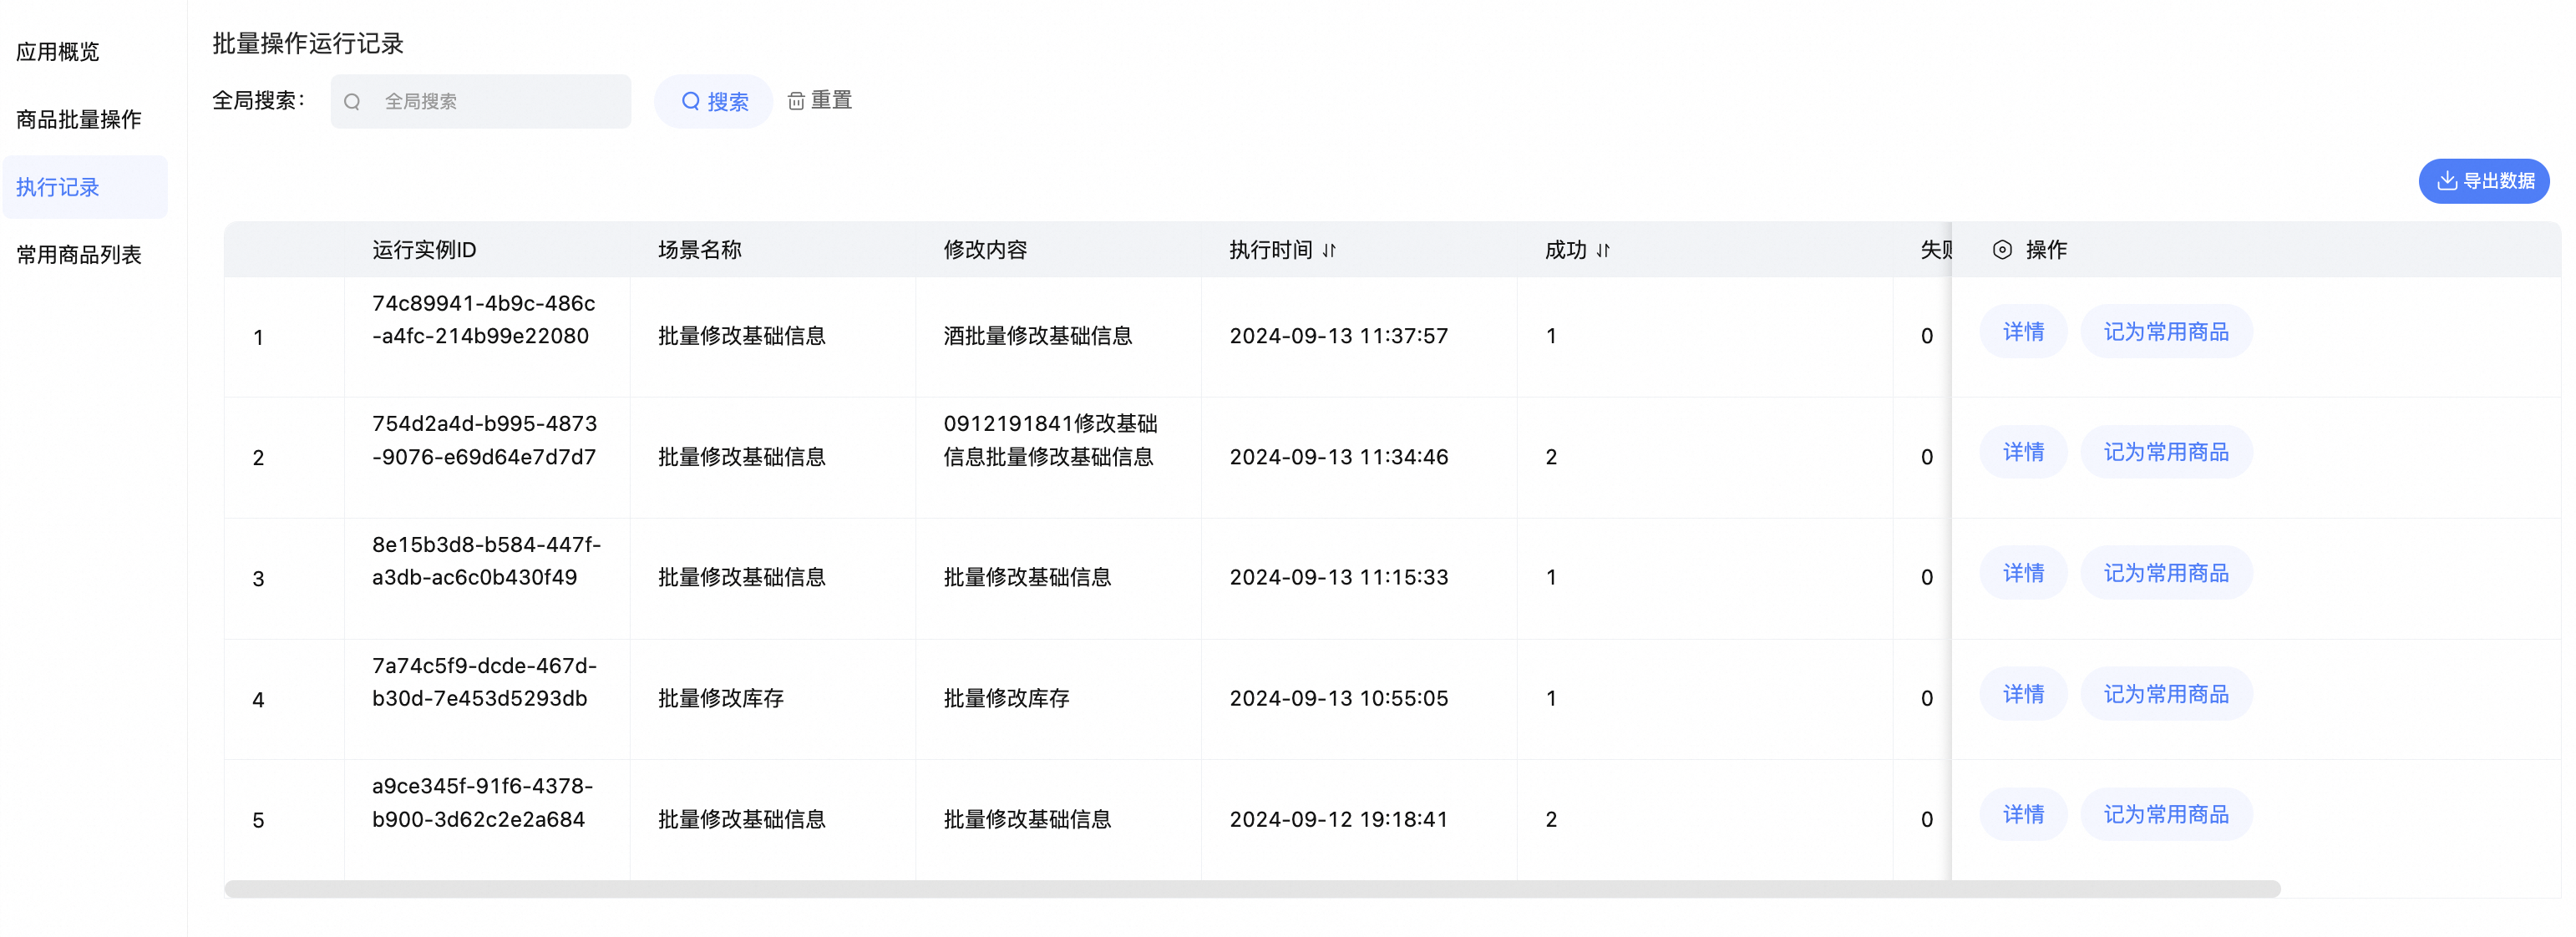
Task: Sort by 执行时间 using the sort arrows
Action: tap(1329, 250)
